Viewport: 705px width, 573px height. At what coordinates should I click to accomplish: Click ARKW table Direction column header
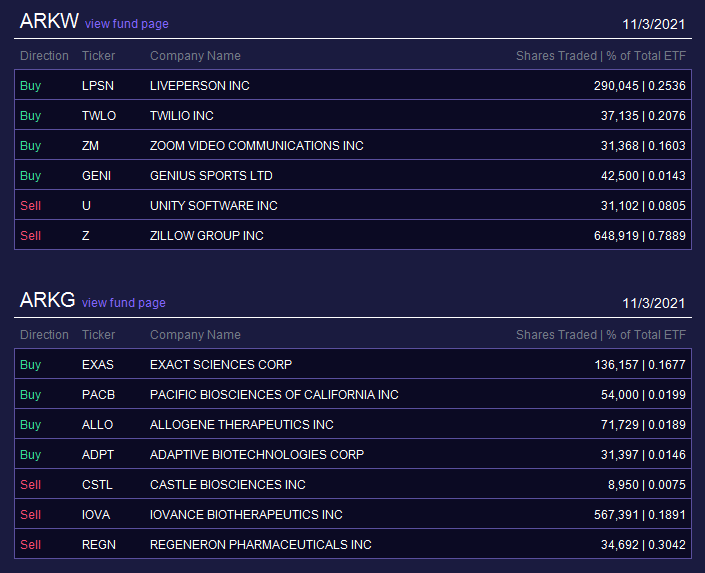tap(45, 56)
